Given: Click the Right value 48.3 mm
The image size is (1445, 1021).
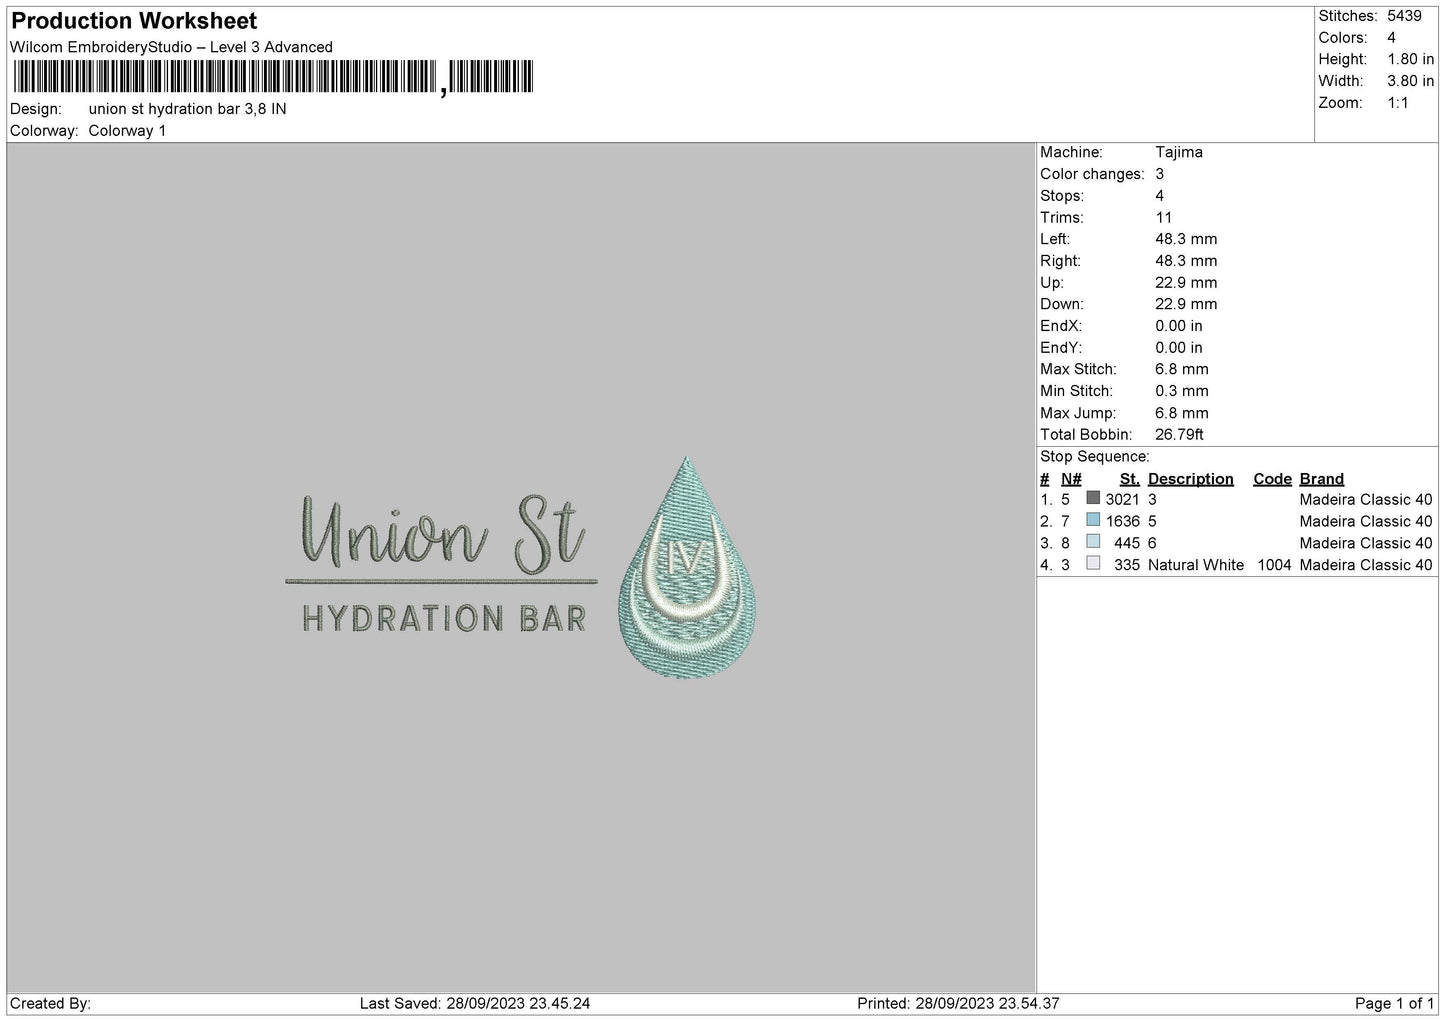Looking at the screenshot, I should tap(1186, 261).
